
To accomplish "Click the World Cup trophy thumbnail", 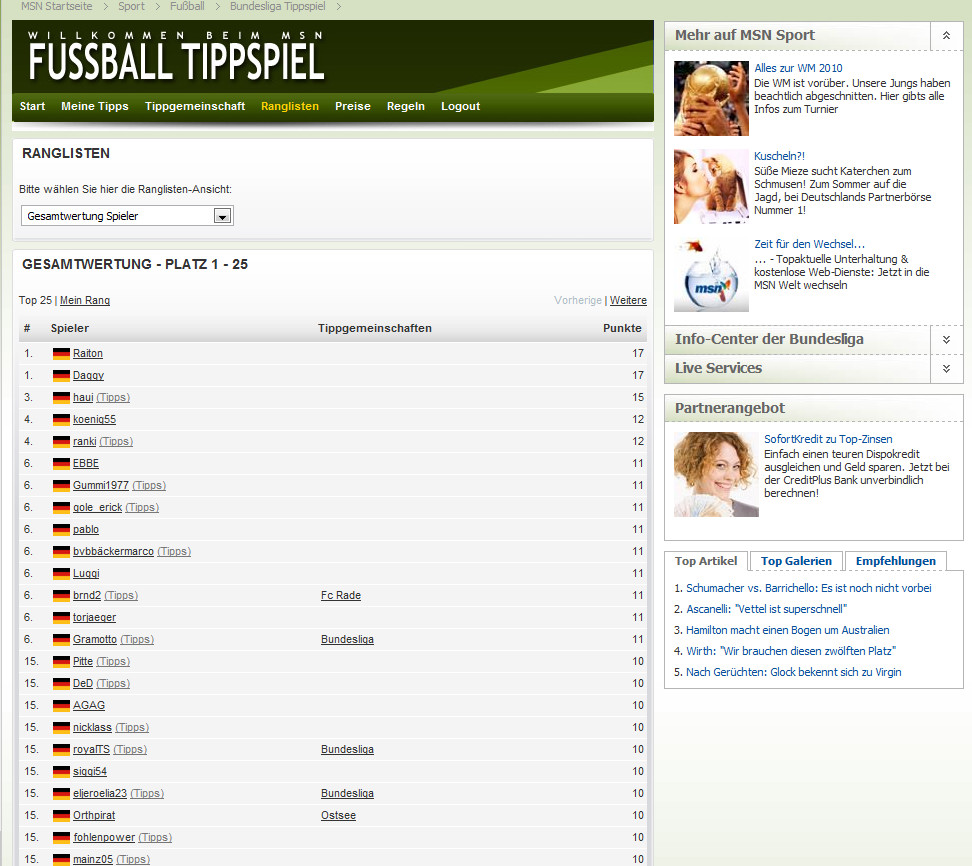I will coord(711,98).
